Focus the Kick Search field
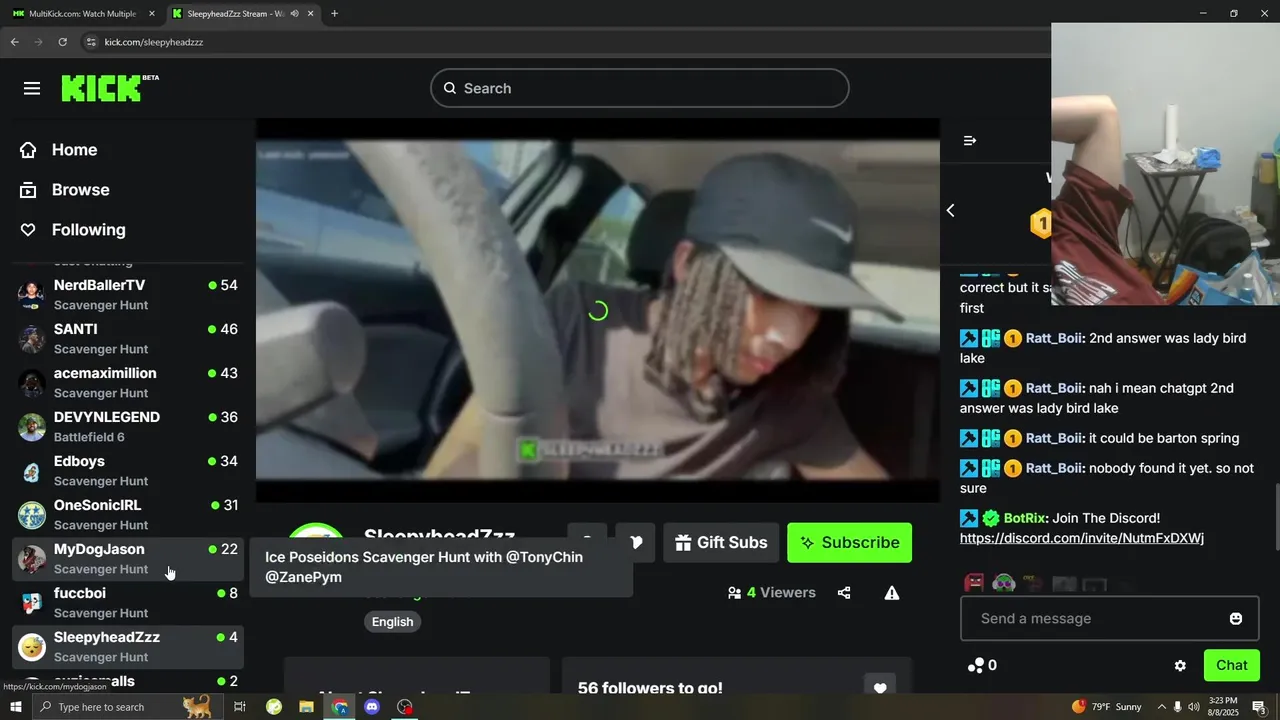This screenshot has width=1280, height=720. (640, 88)
